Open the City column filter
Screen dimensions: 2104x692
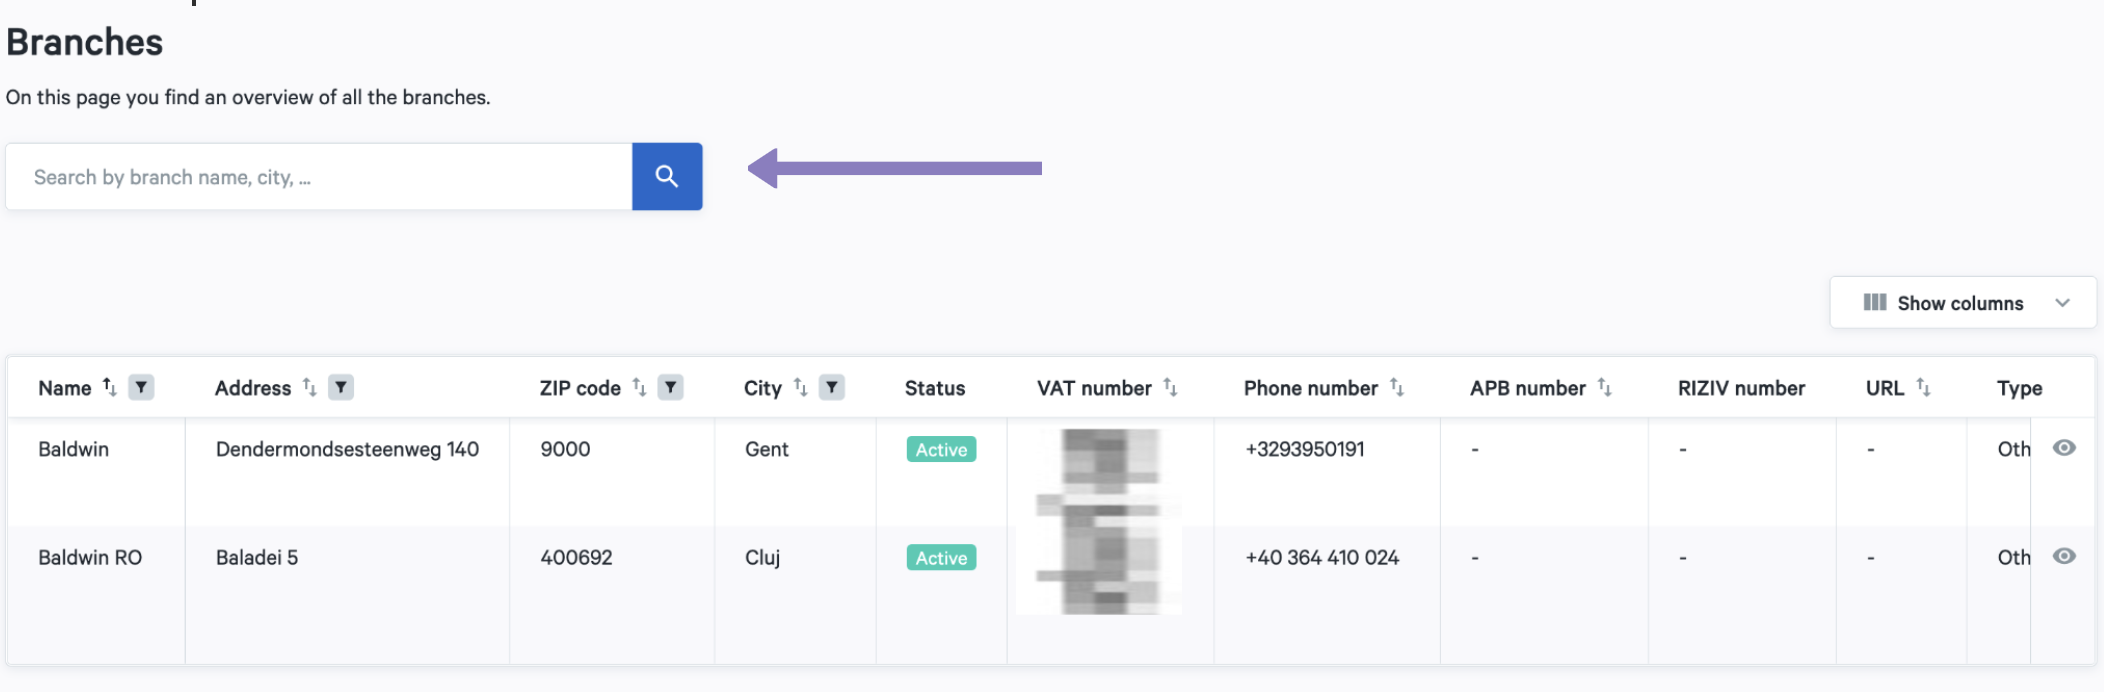(x=832, y=388)
